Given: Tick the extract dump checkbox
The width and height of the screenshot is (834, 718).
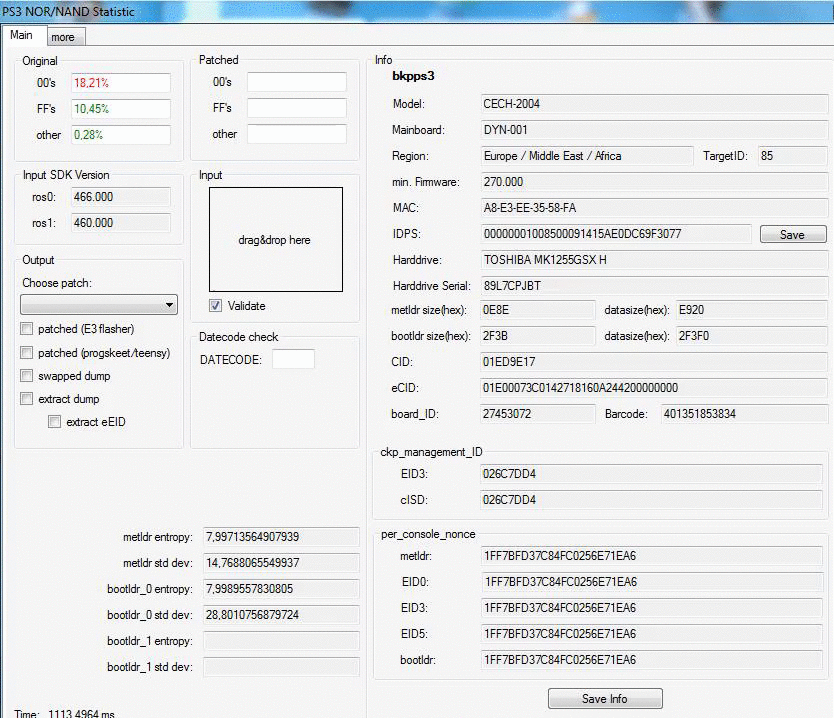Looking at the screenshot, I should click(x=27, y=398).
